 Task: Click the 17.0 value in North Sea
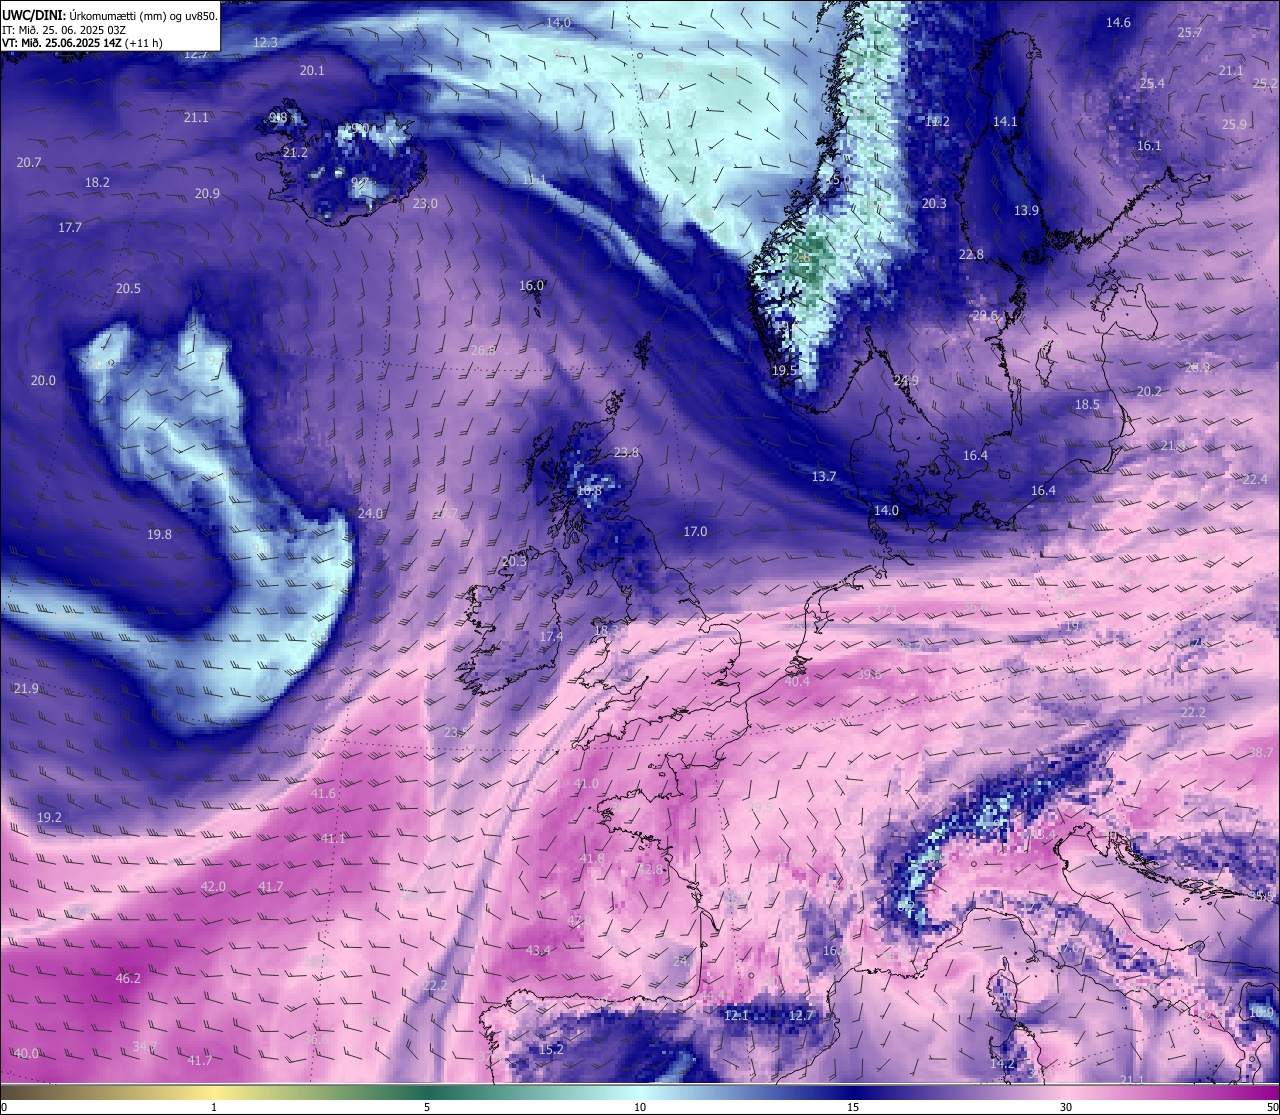click(695, 531)
